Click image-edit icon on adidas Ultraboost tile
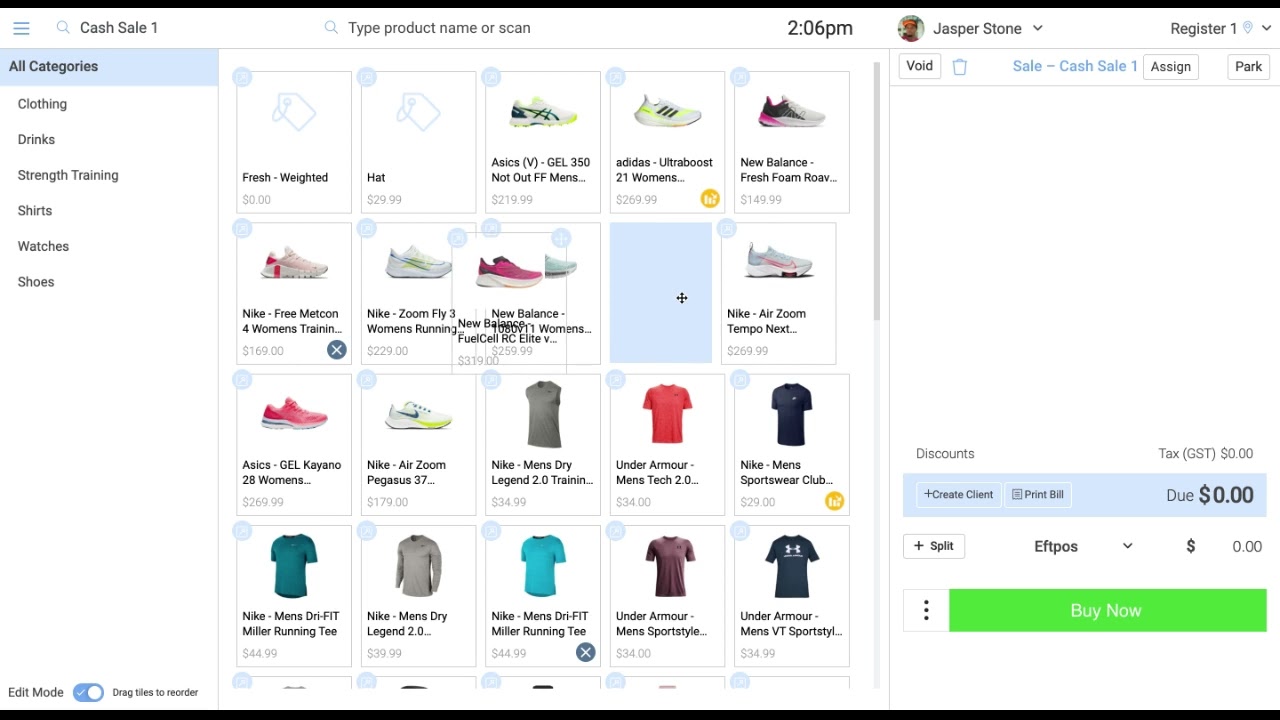The image size is (1280, 720). pos(616,77)
